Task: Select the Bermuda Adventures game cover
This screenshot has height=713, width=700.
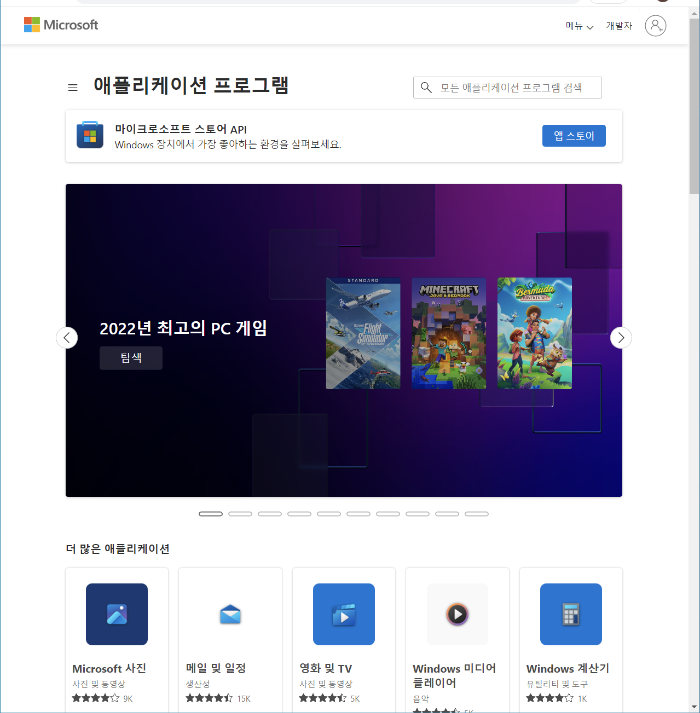Action: (x=534, y=333)
